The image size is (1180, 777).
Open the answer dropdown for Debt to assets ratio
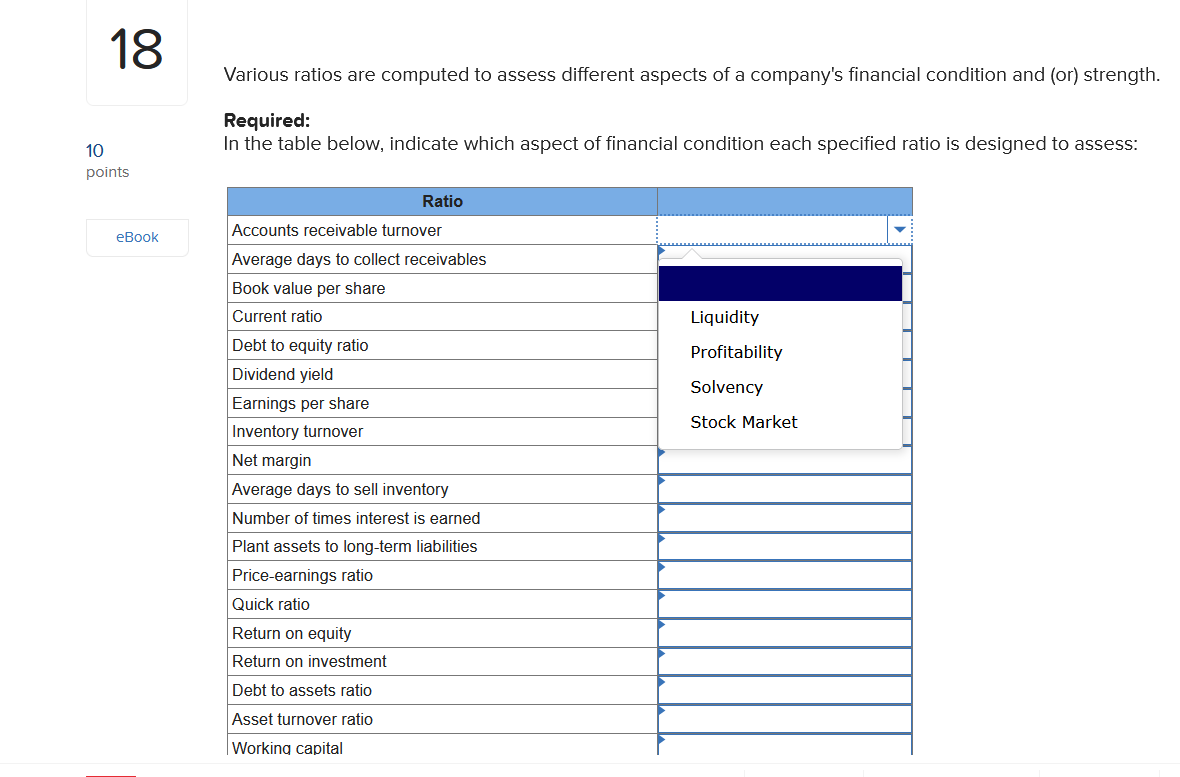coord(785,689)
